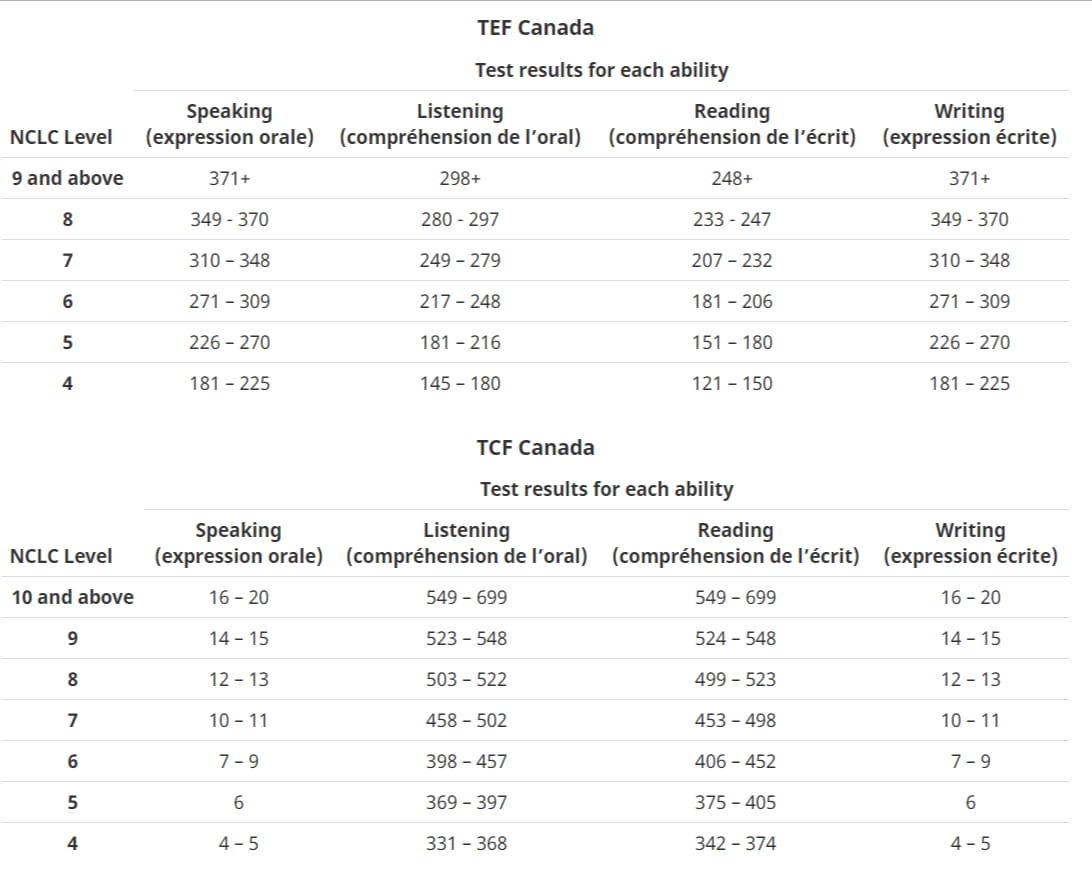The width and height of the screenshot is (1092, 885).
Task: Click the TCF listening 458 – 502 cell
Action: click(x=467, y=721)
